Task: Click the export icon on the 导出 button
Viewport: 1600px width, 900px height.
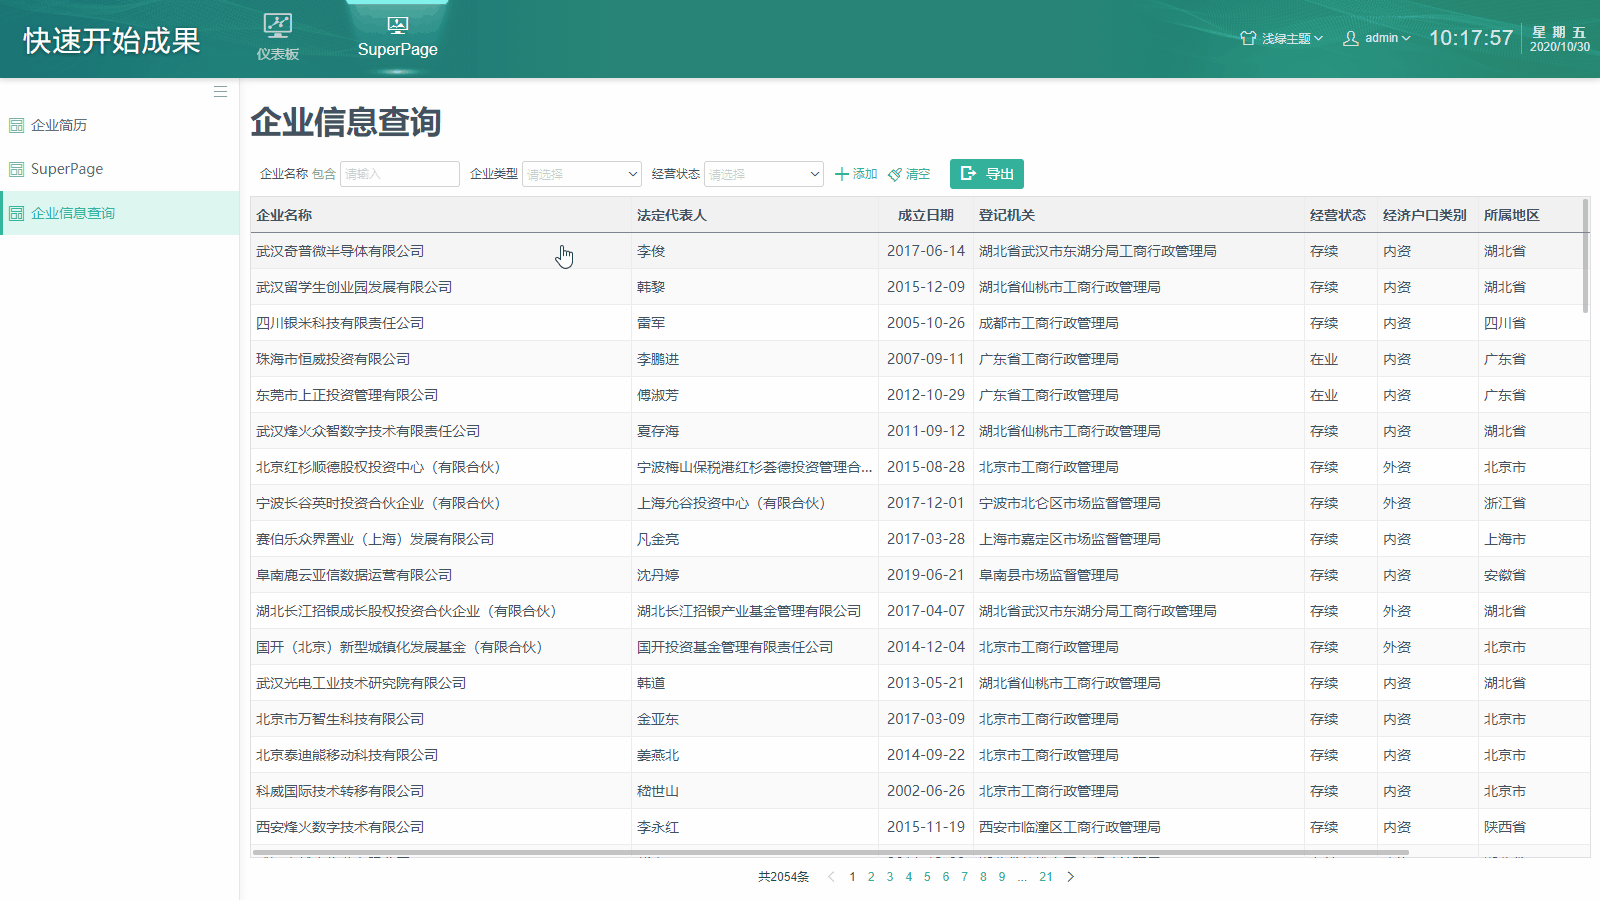Action: click(x=968, y=173)
